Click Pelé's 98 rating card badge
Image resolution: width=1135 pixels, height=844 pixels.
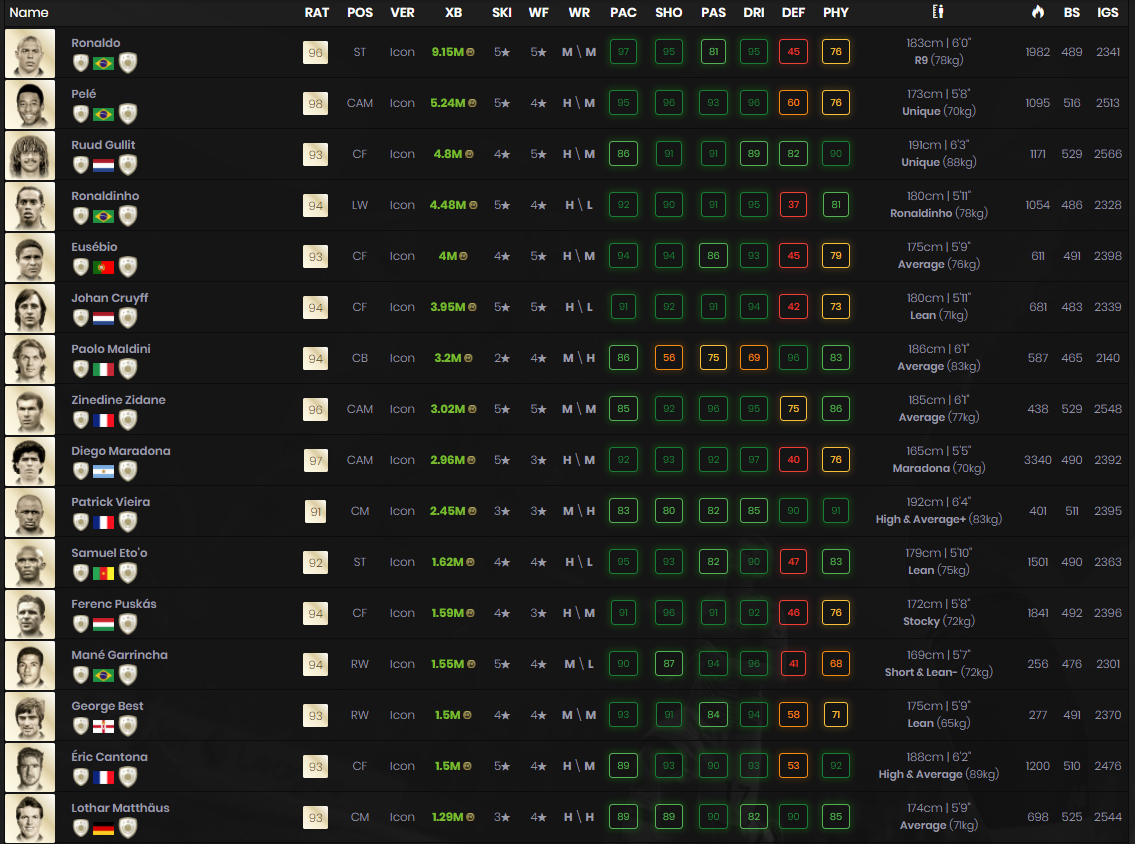click(x=316, y=103)
